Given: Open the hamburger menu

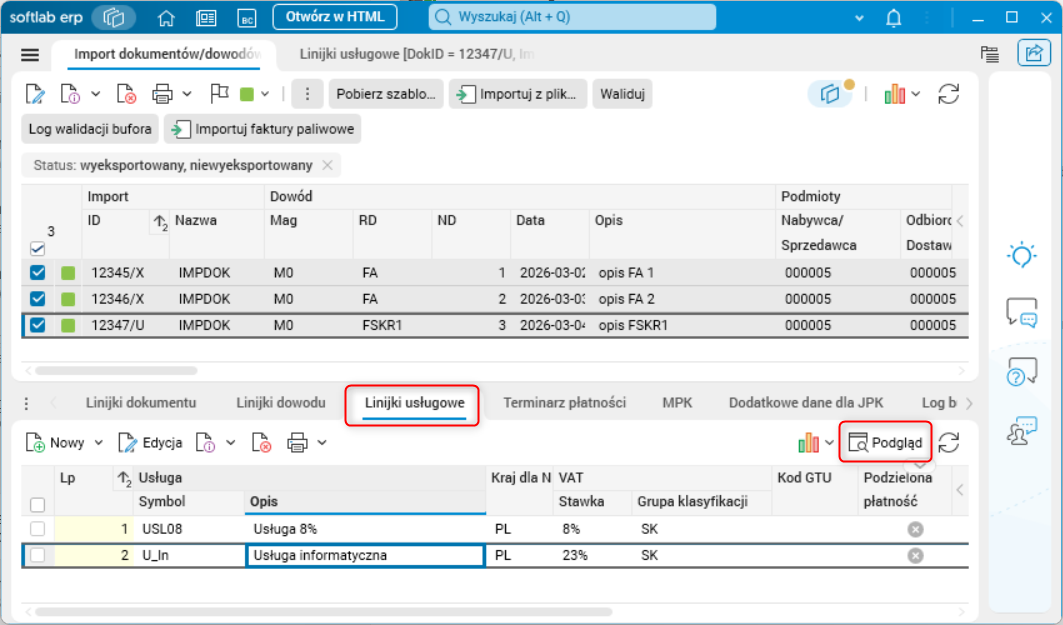Looking at the screenshot, I should tap(30, 55).
